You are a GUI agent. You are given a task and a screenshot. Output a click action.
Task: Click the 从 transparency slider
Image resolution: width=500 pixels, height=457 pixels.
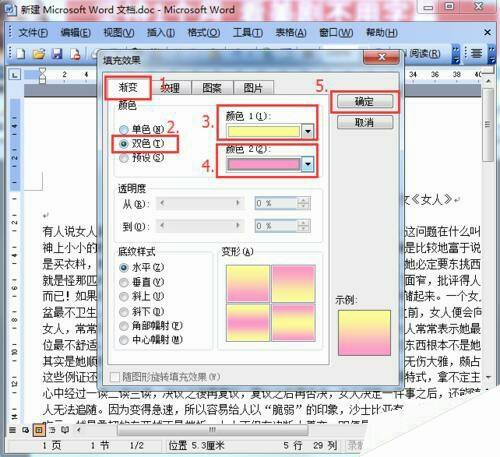[200, 203]
